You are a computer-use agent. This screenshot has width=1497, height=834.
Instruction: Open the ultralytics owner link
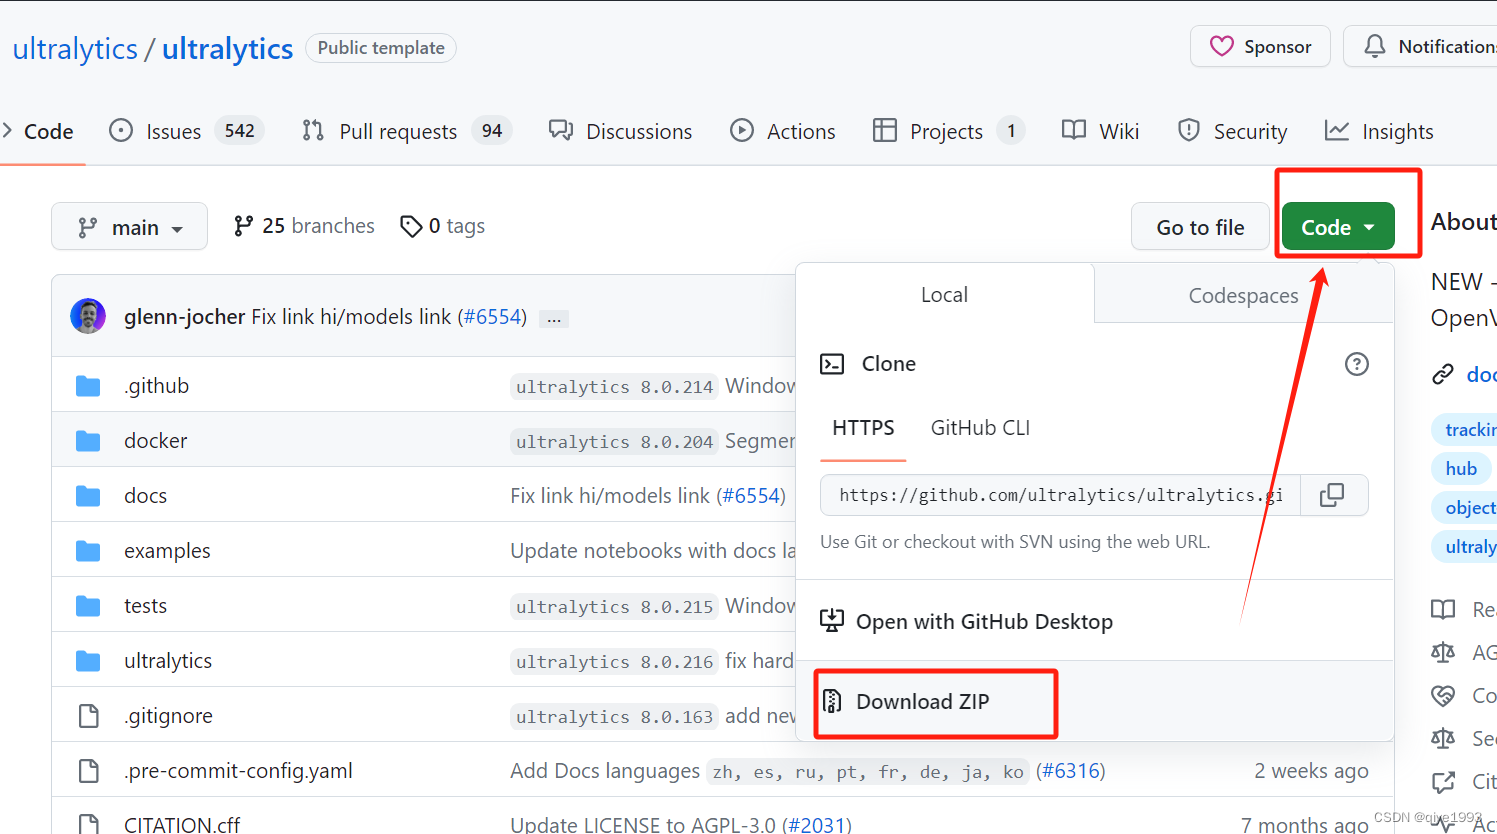tap(75, 48)
